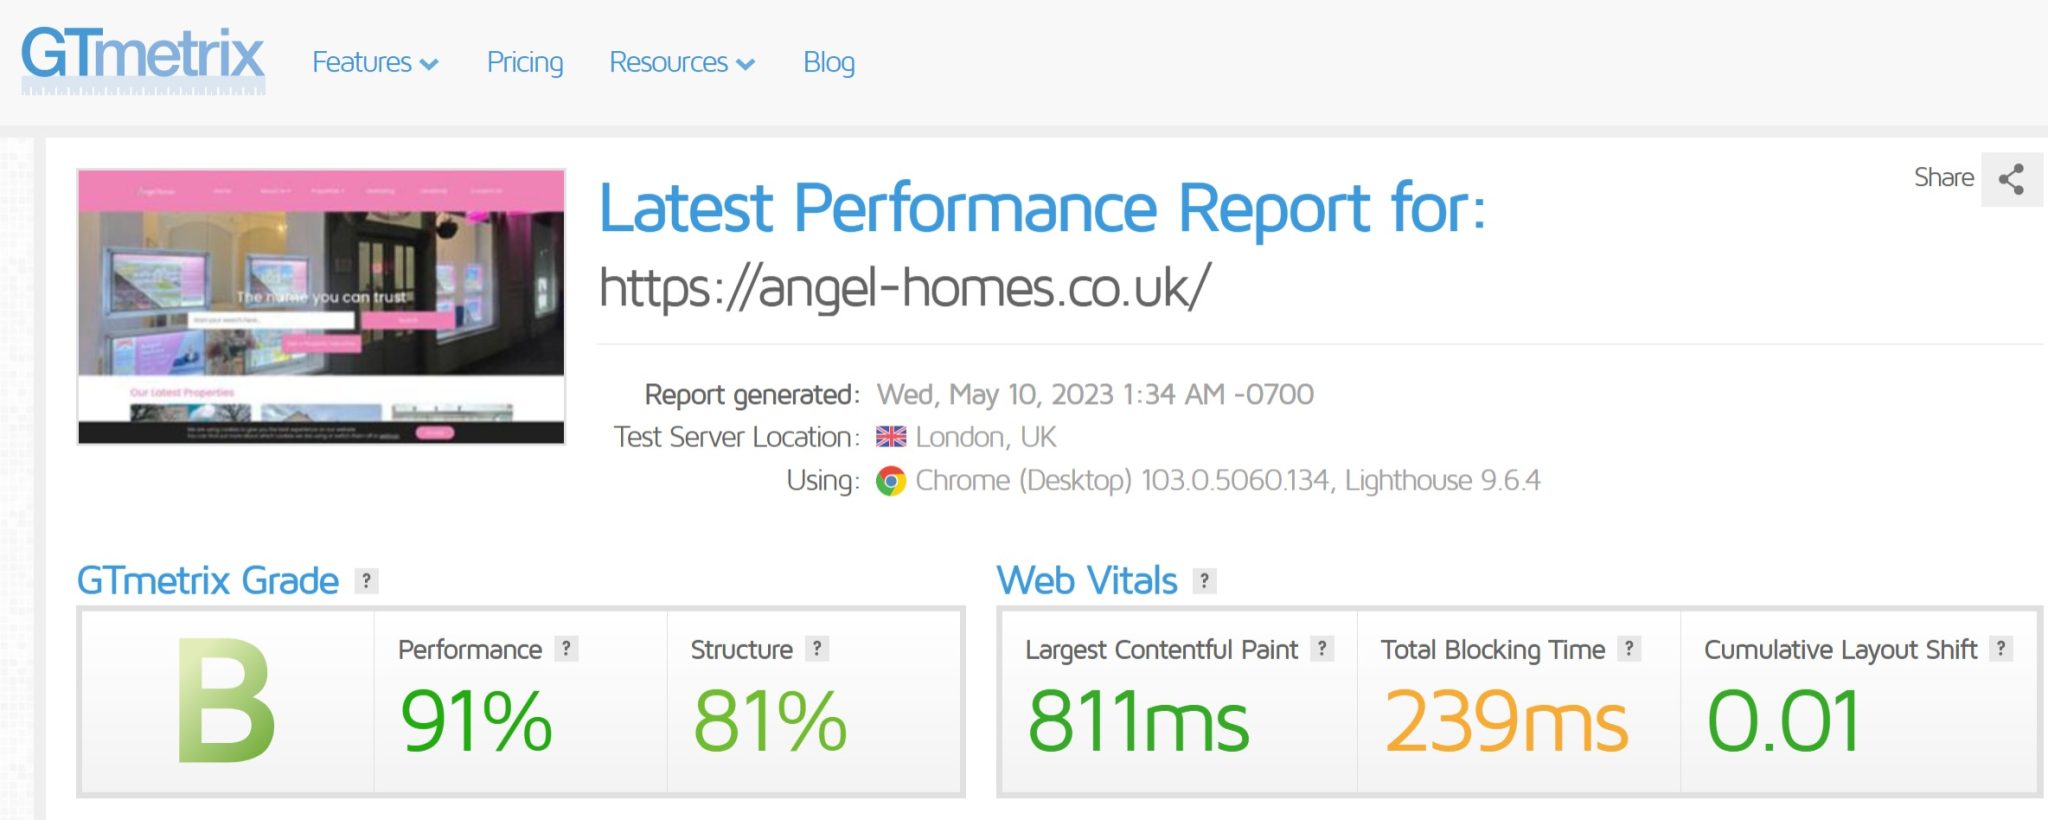Go to the Blog page
Image resolution: width=2048 pixels, height=820 pixels.
coord(829,63)
